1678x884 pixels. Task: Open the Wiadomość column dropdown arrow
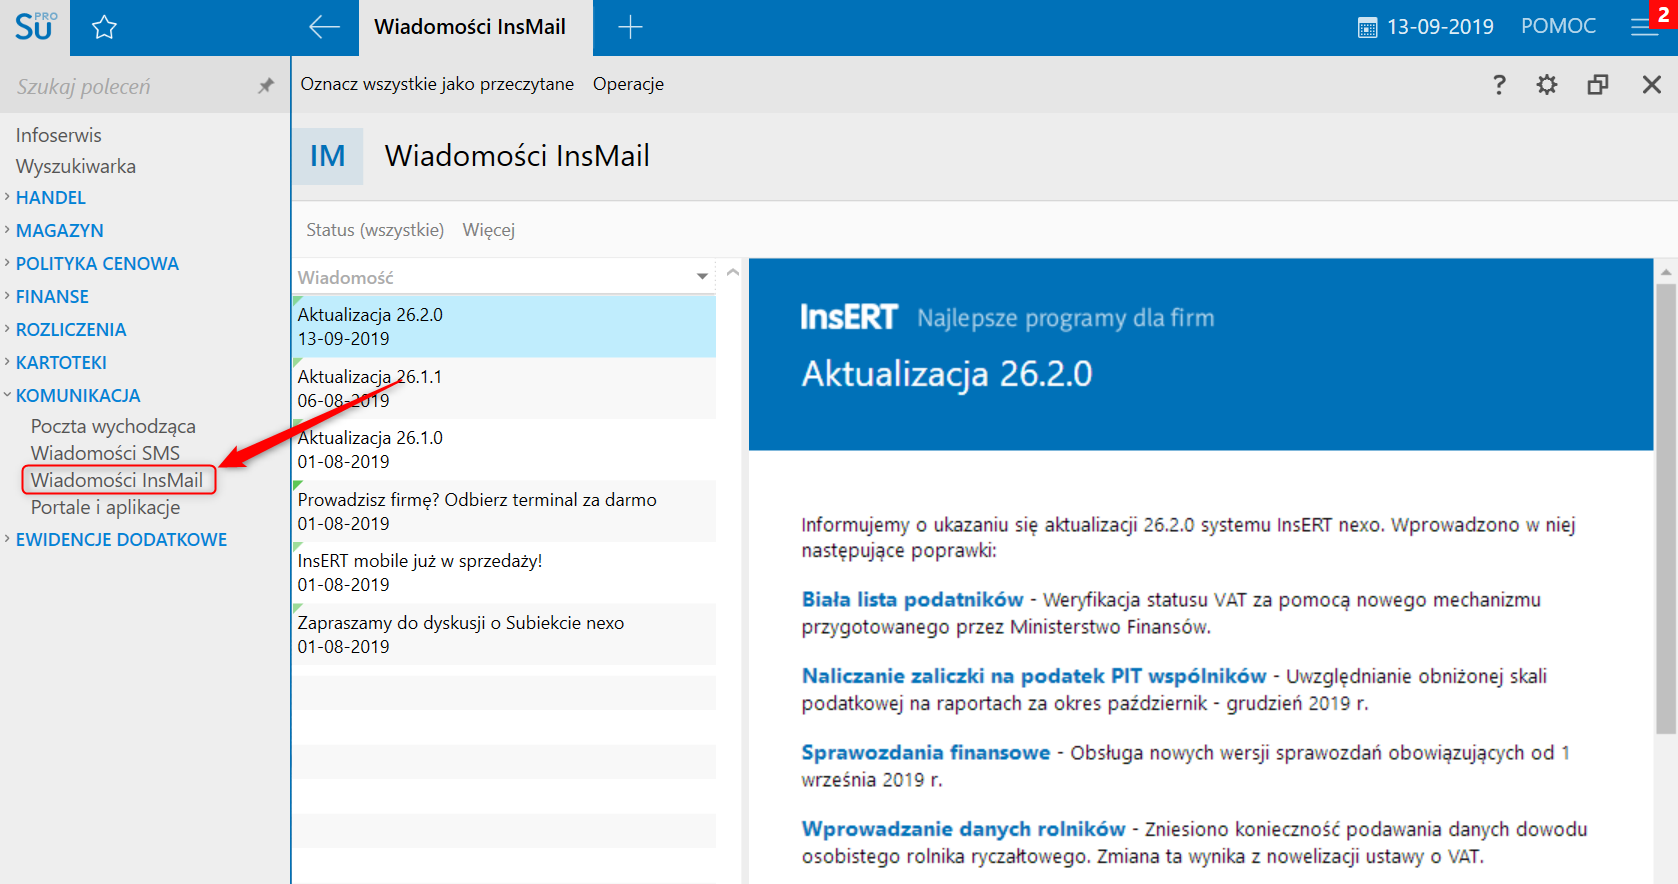tap(702, 277)
